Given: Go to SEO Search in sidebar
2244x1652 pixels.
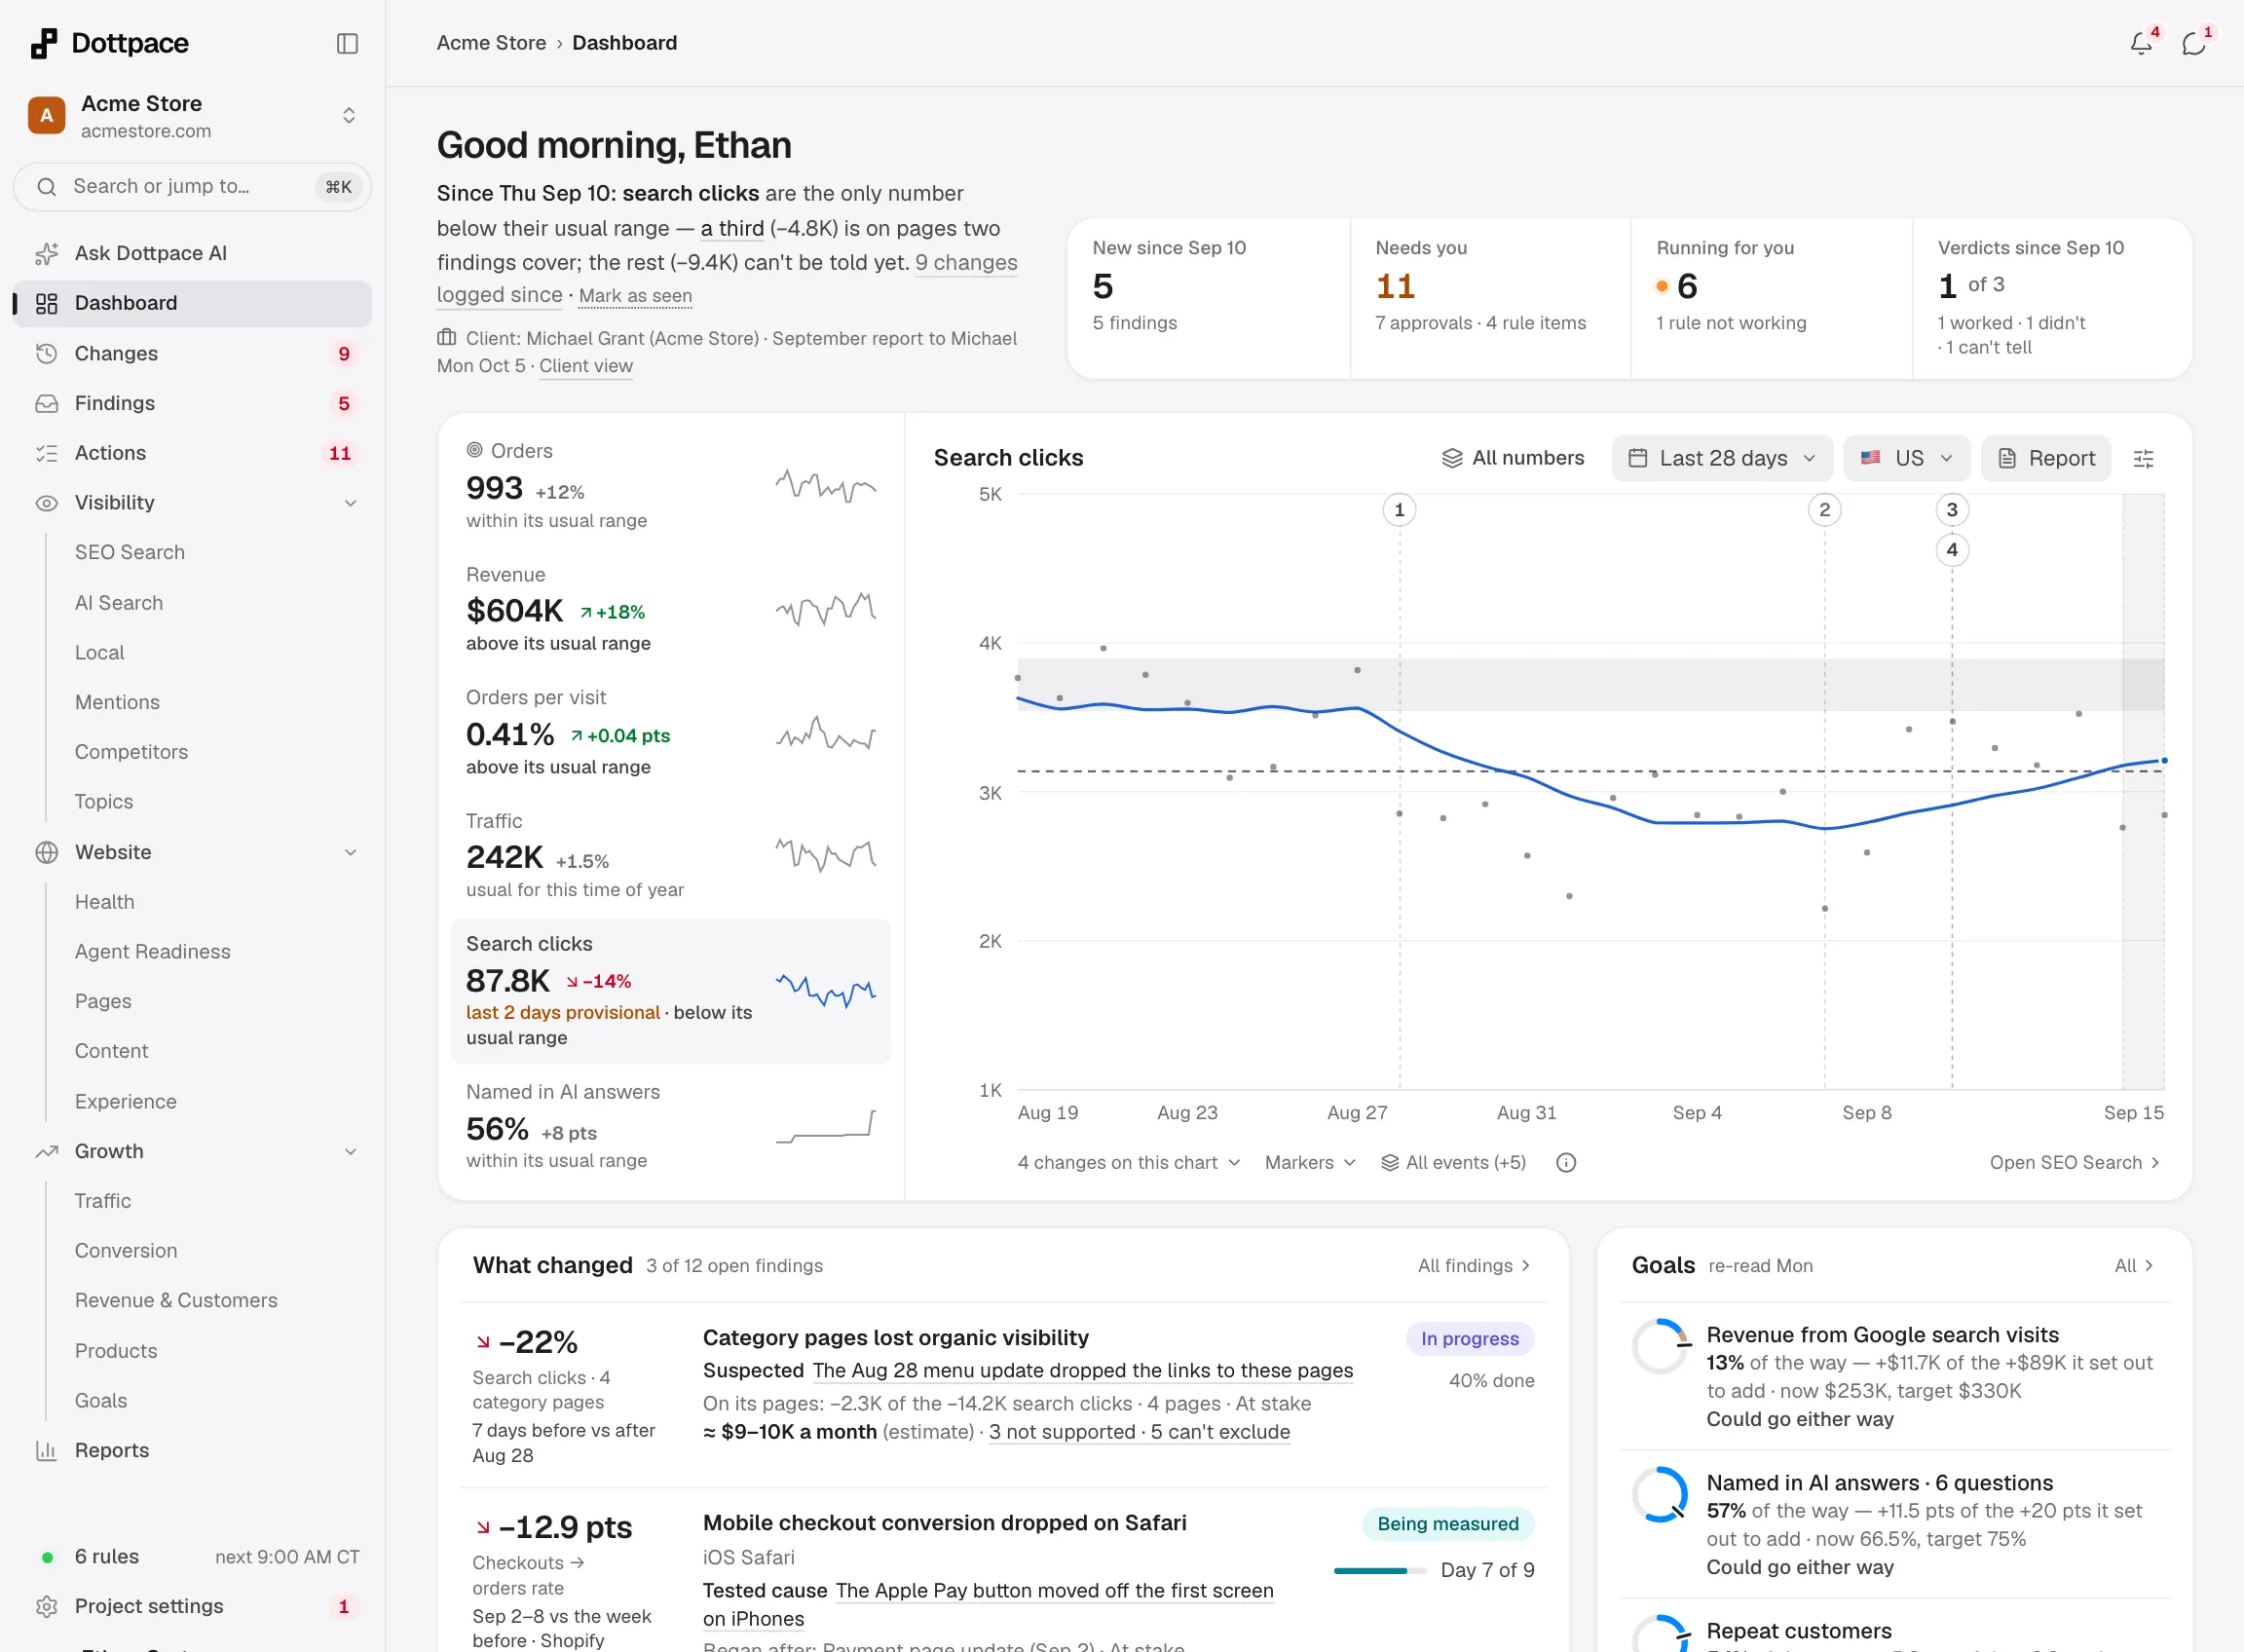Looking at the screenshot, I should click(130, 552).
